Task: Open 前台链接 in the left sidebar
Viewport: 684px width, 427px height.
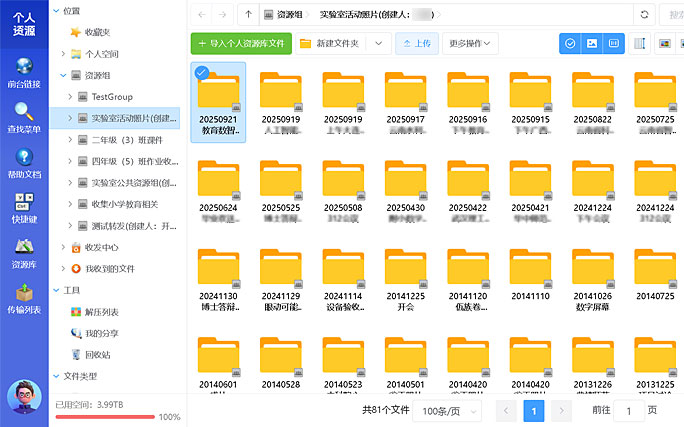Action: click(24, 74)
